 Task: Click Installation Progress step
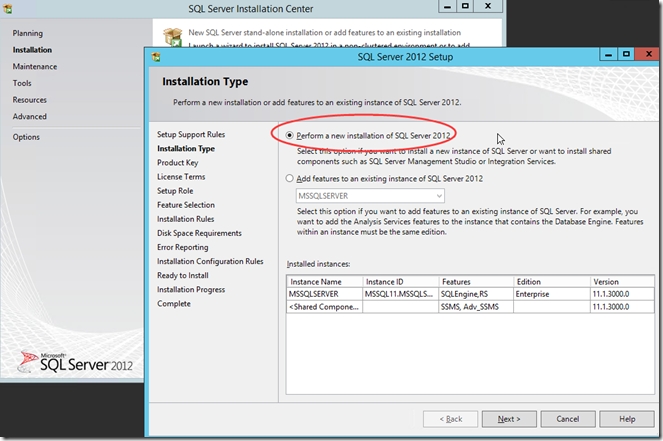point(191,289)
